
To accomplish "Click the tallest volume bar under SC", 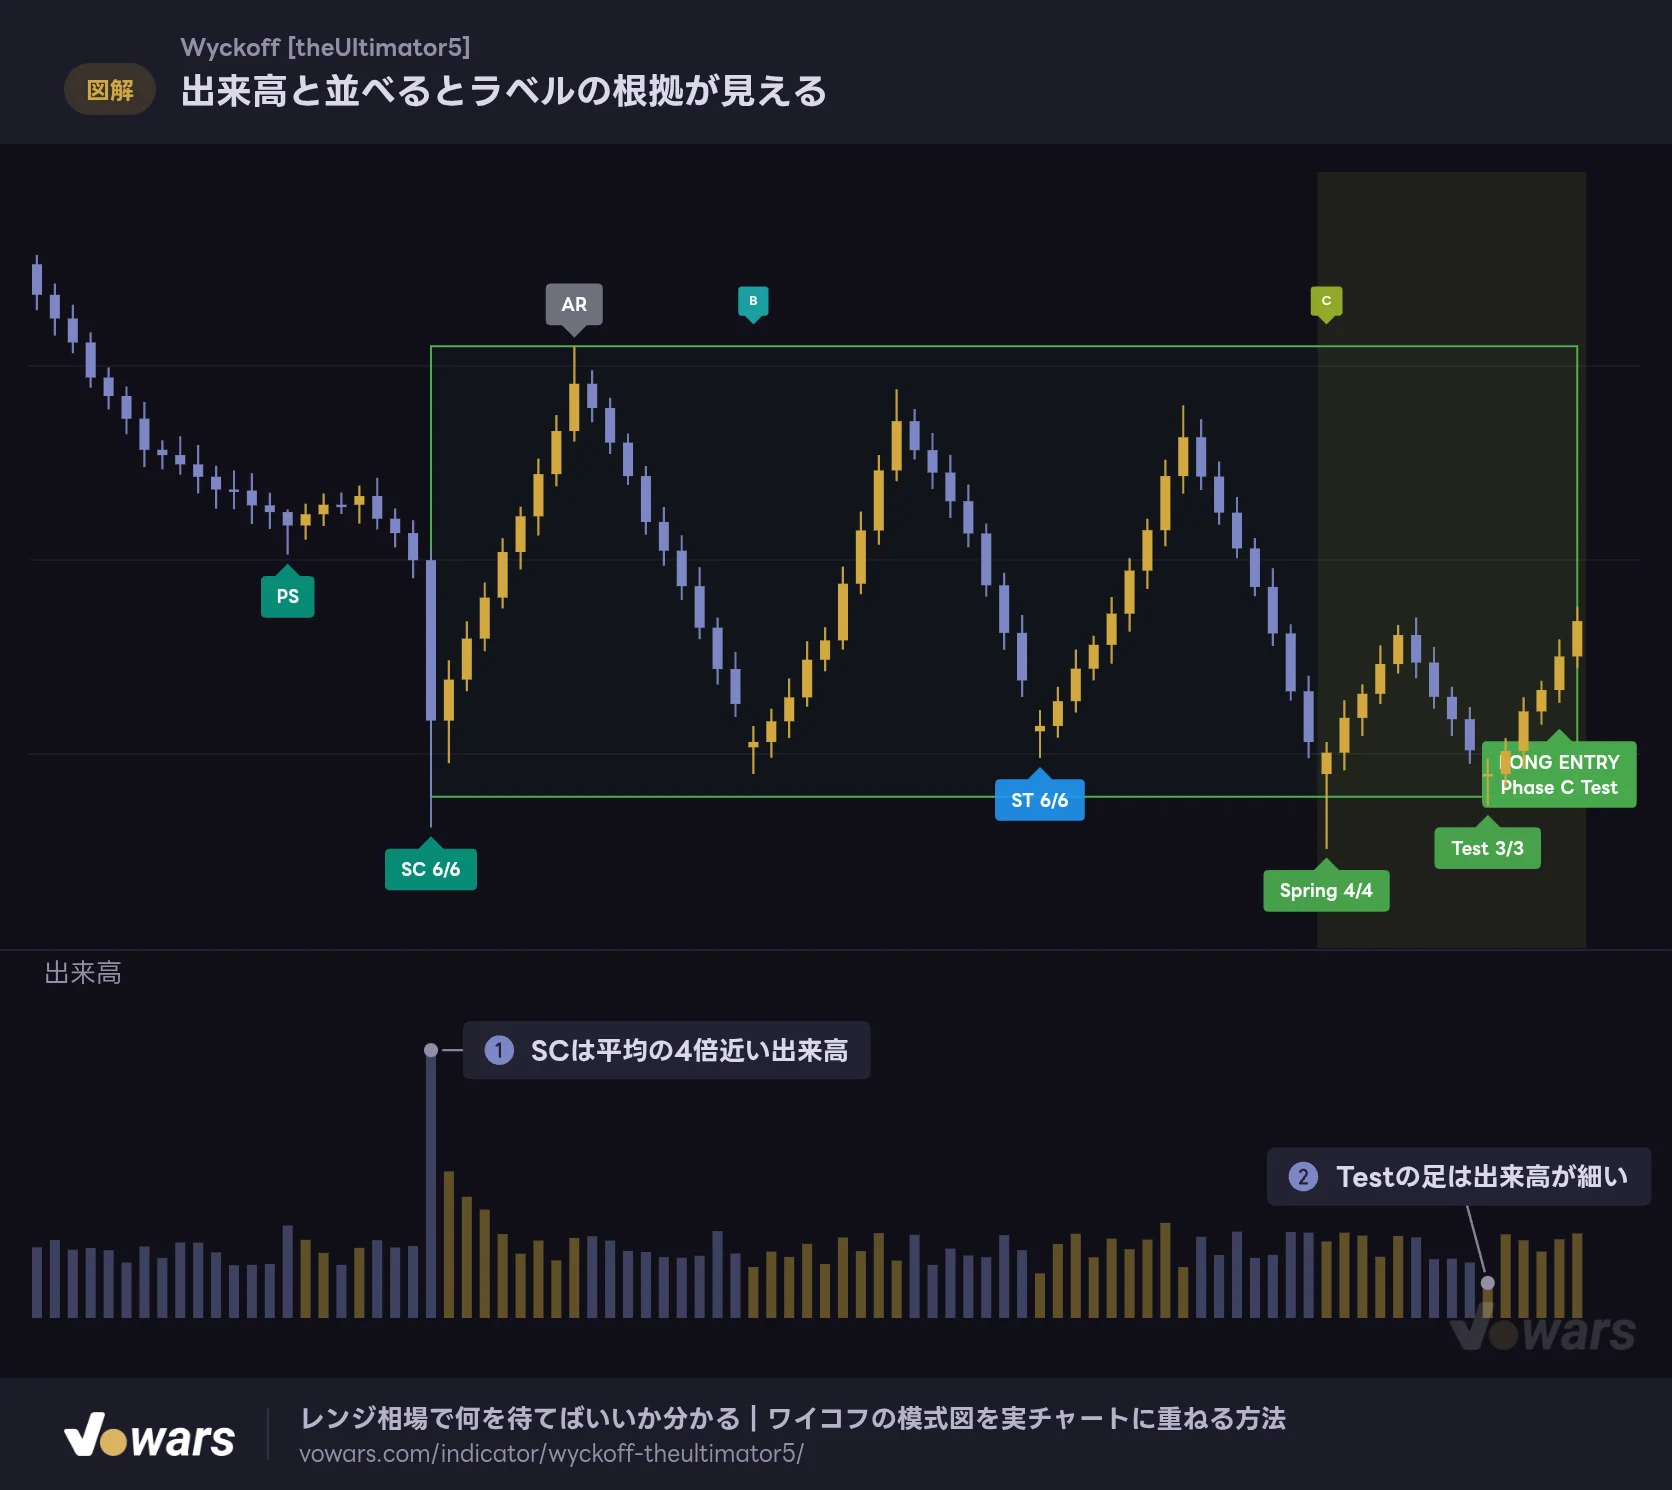I will click(x=431, y=1183).
